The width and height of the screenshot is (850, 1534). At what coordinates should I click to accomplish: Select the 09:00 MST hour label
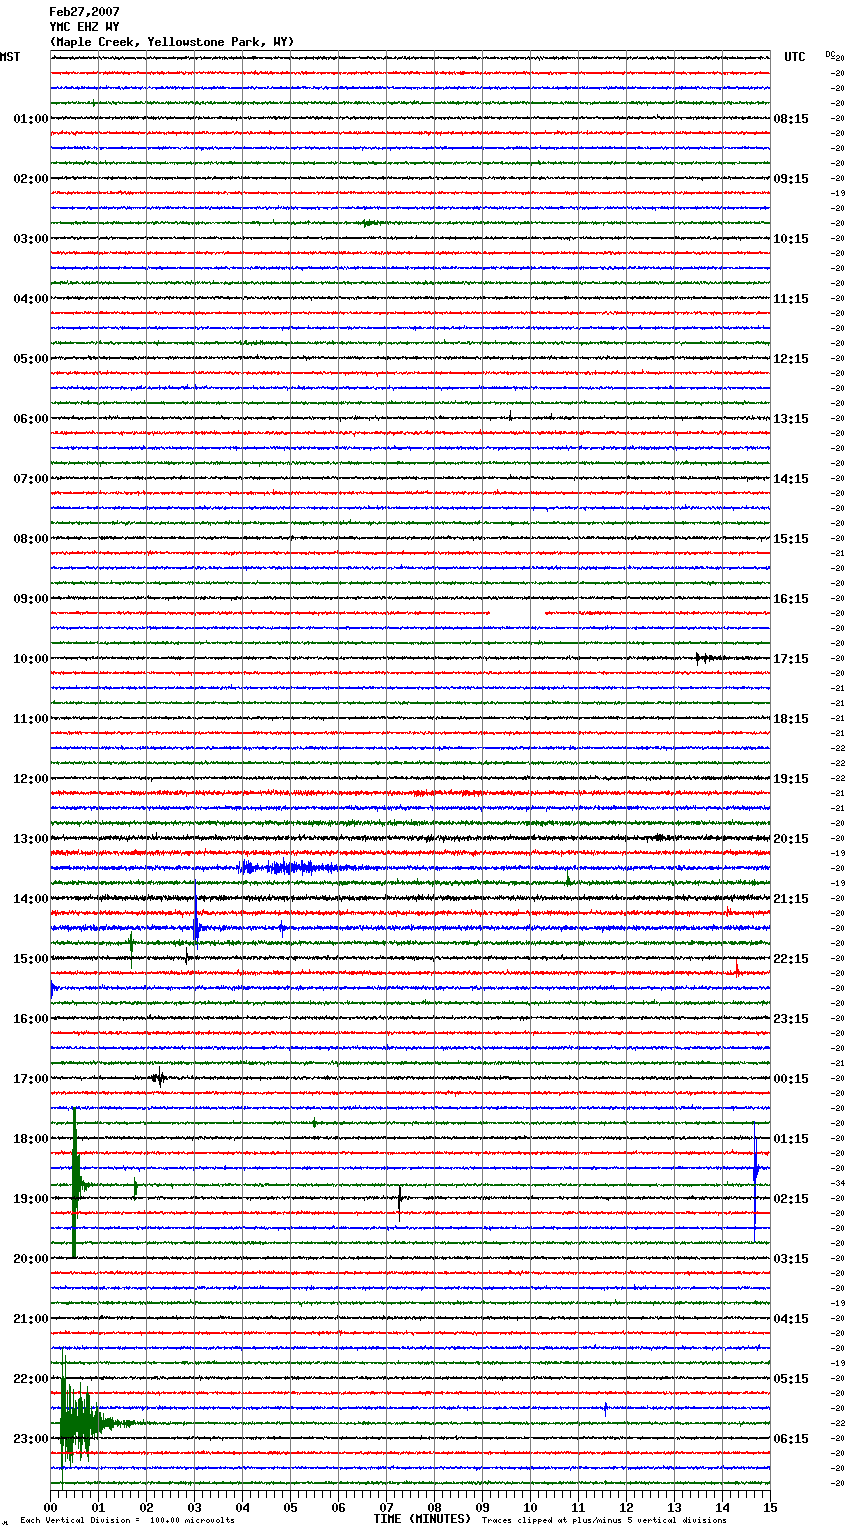[x=31, y=599]
